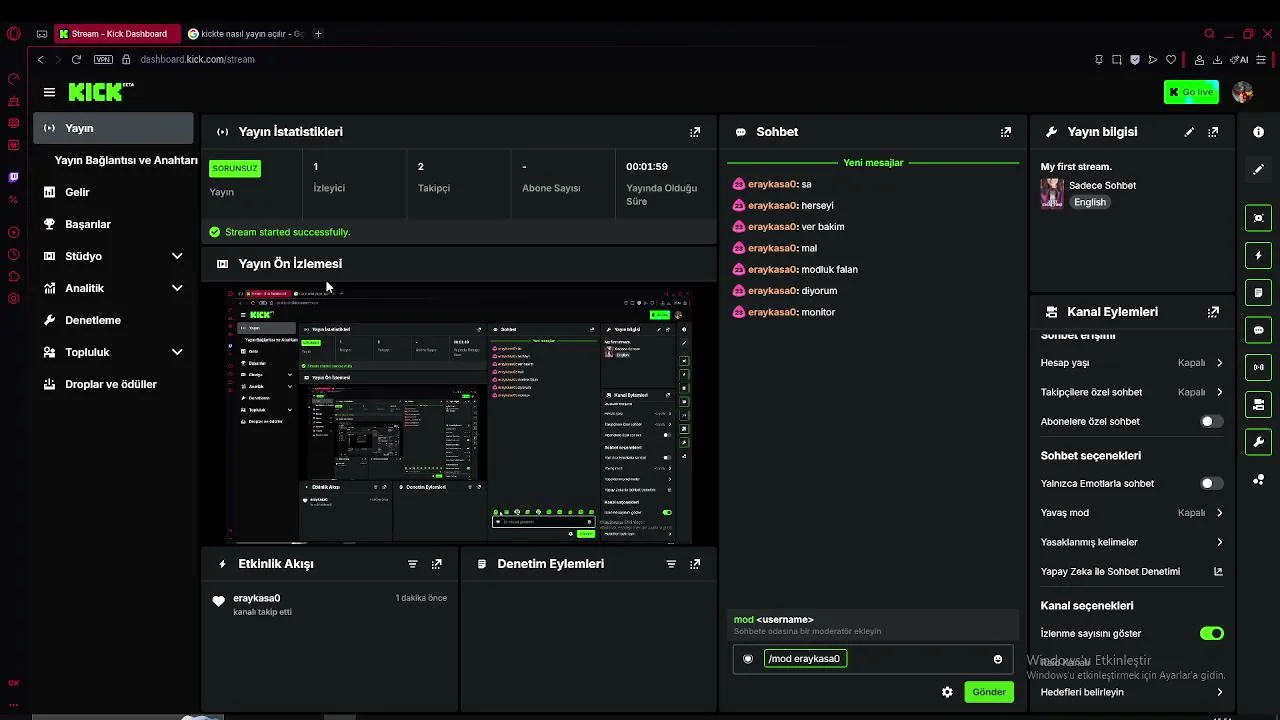Open Denetleme in the sidebar

point(113,320)
